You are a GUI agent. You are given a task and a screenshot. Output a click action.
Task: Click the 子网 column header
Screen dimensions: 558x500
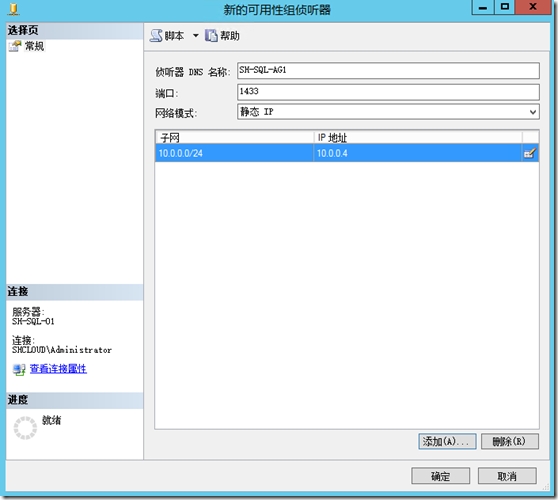tap(234, 137)
